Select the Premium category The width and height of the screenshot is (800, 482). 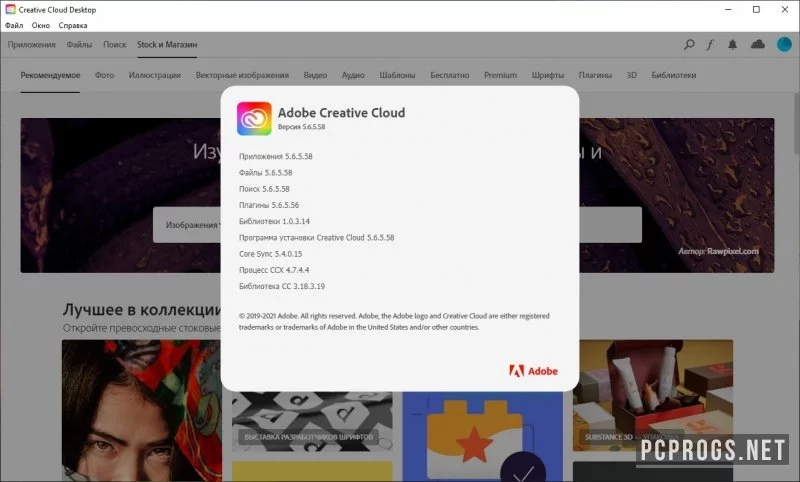pos(500,75)
